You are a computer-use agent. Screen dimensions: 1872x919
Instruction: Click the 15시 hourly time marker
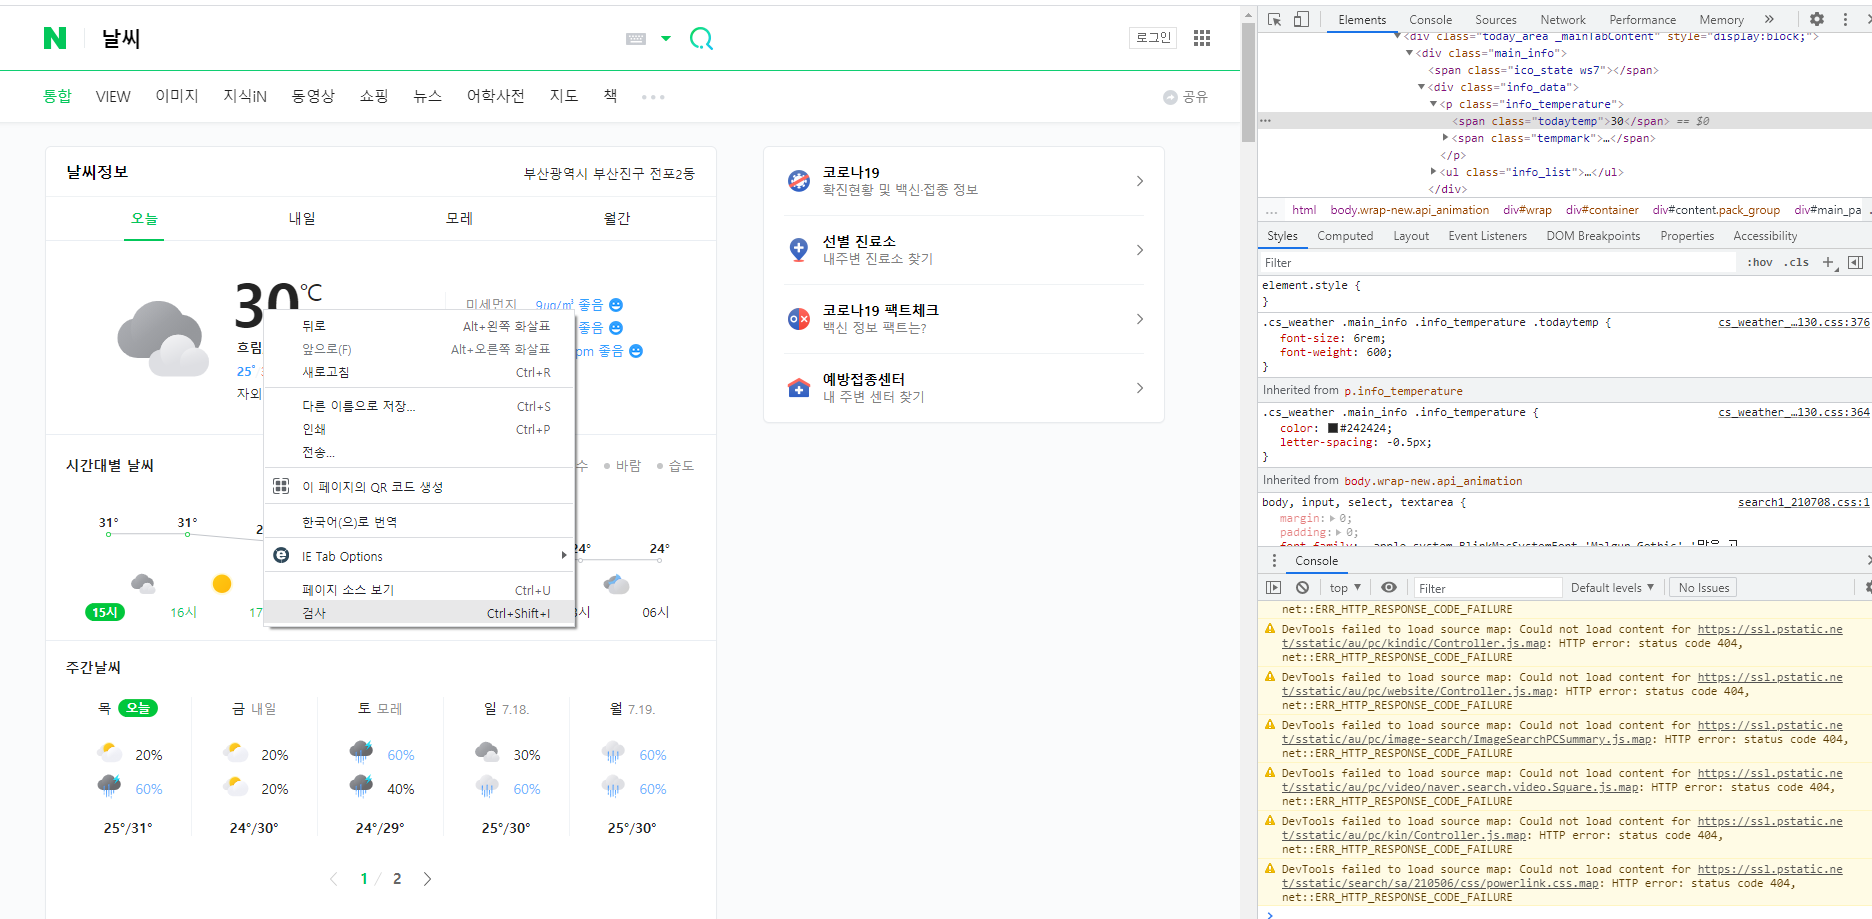105,612
